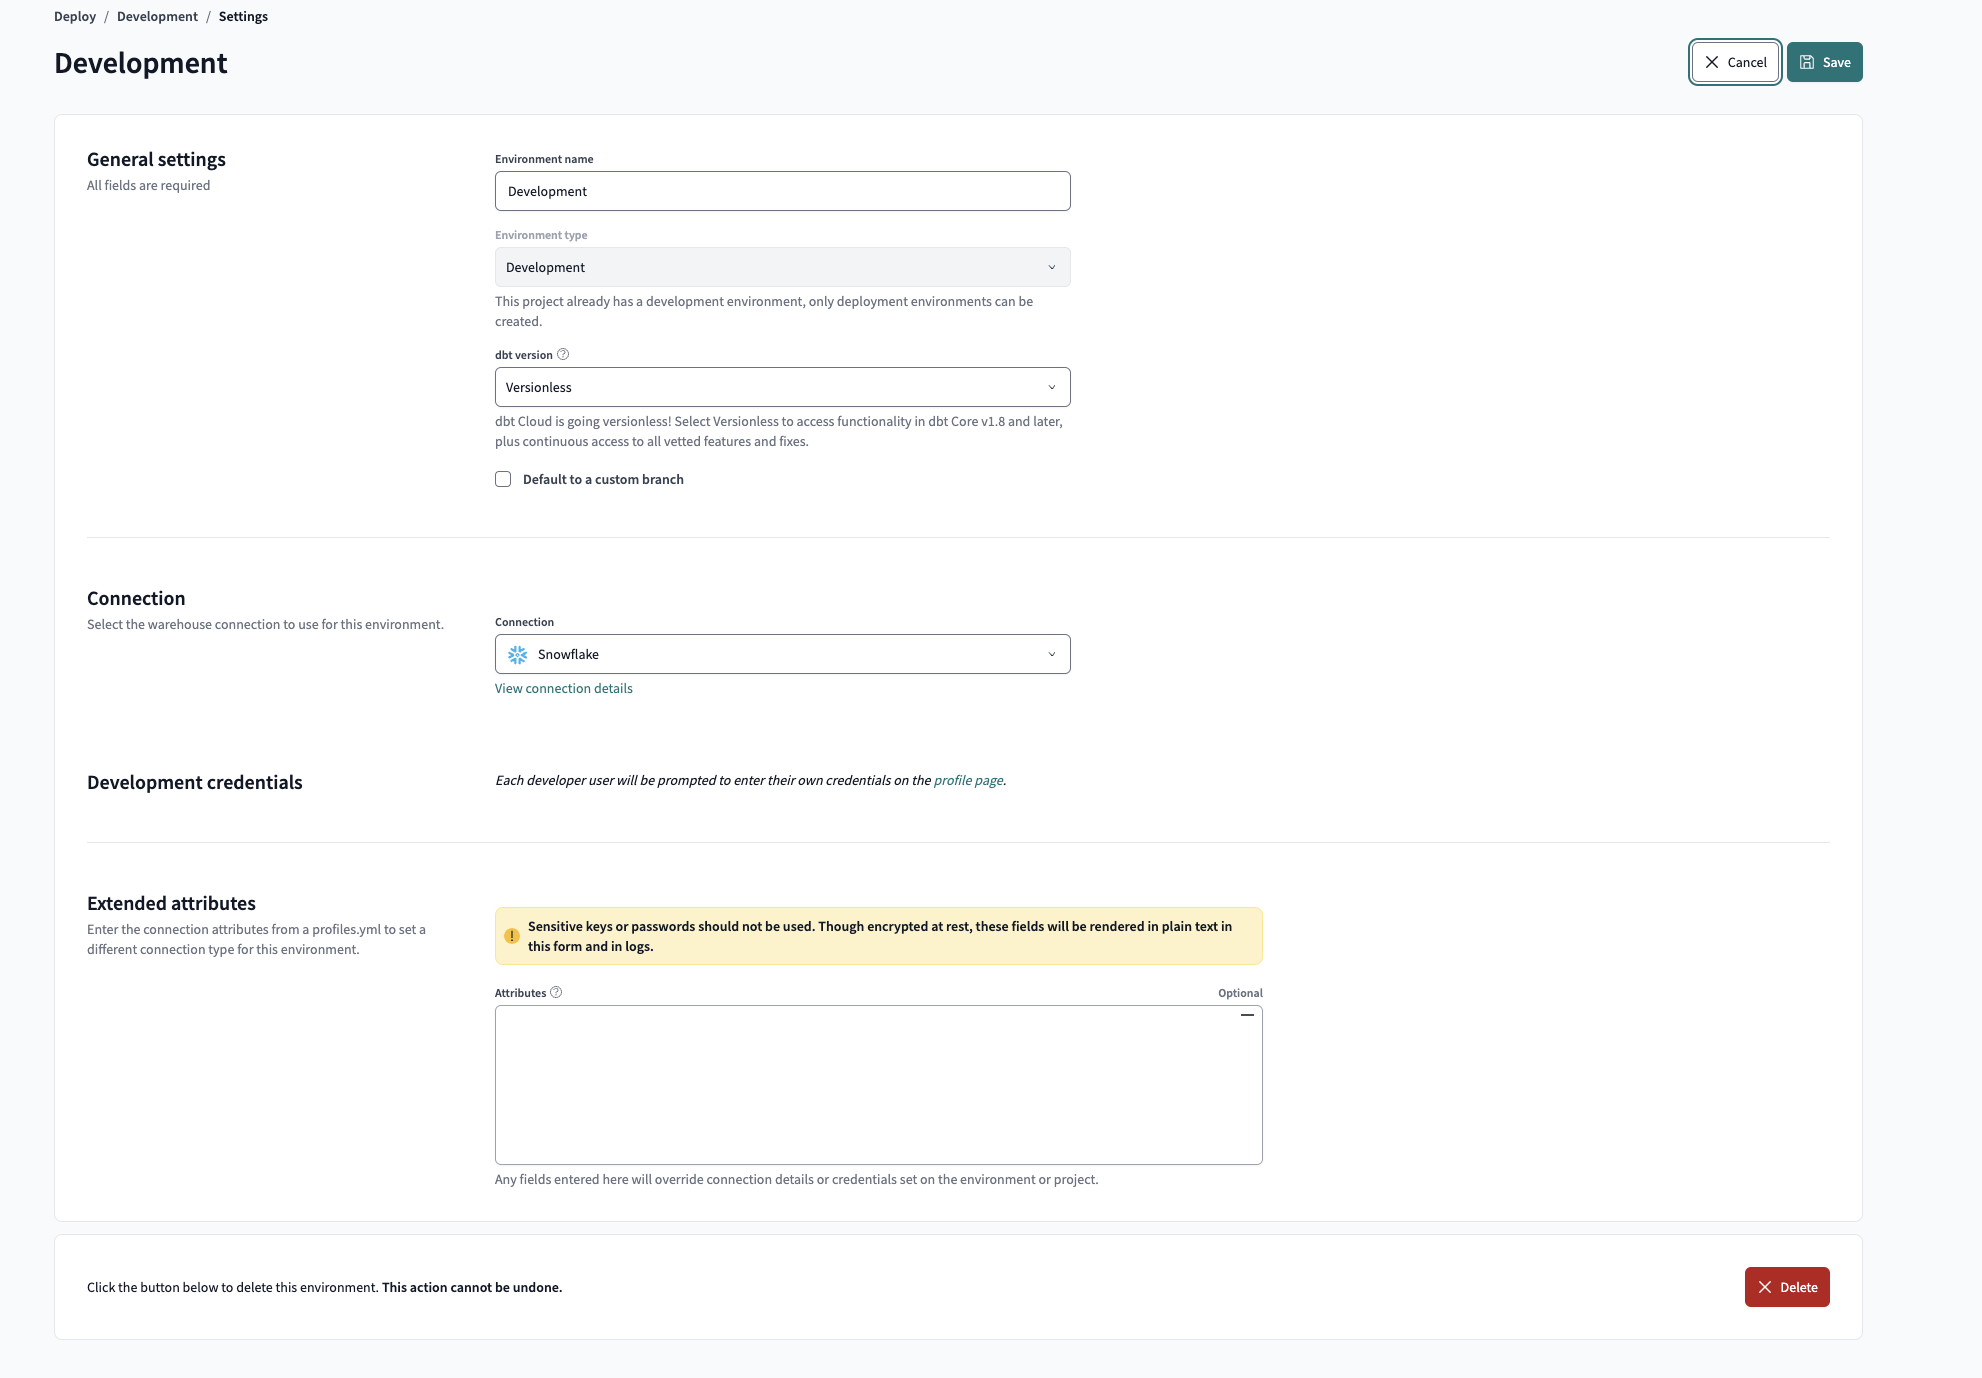The image size is (1982, 1378).
Task: Click the Save button icon
Action: point(1807,62)
